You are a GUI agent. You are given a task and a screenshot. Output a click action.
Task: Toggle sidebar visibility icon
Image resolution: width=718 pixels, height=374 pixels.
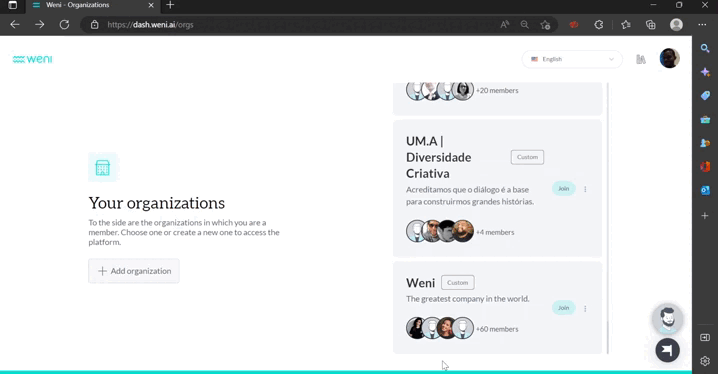705,337
